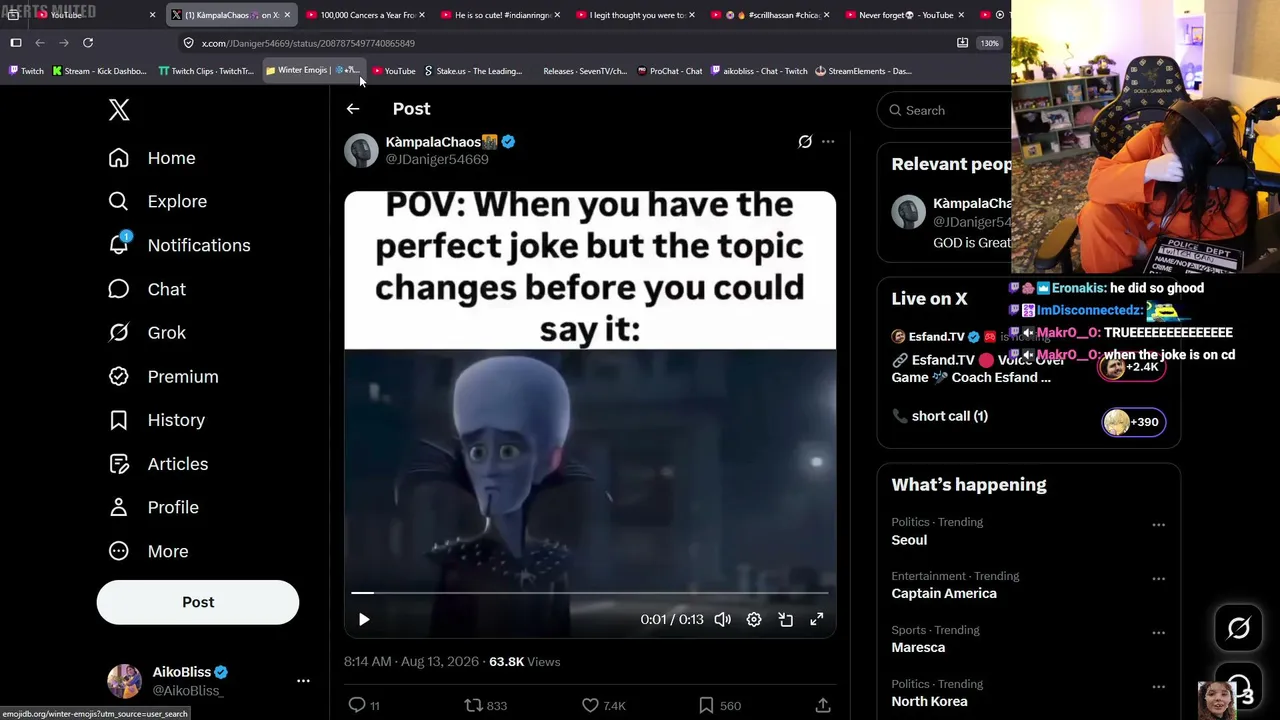Switch to the He is so cute! tab

[500, 15]
